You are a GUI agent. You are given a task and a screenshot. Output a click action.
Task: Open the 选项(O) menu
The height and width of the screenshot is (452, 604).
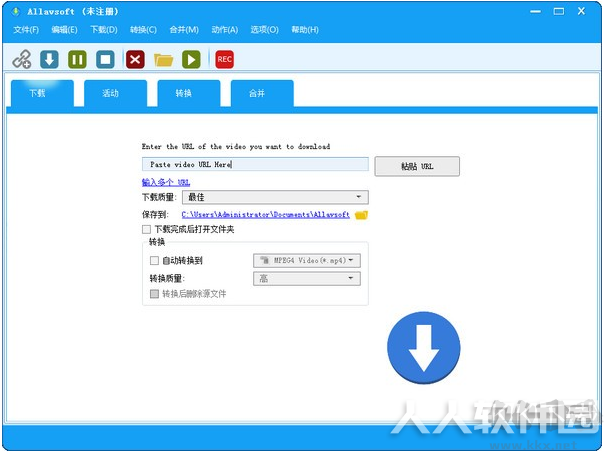click(x=265, y=30)
